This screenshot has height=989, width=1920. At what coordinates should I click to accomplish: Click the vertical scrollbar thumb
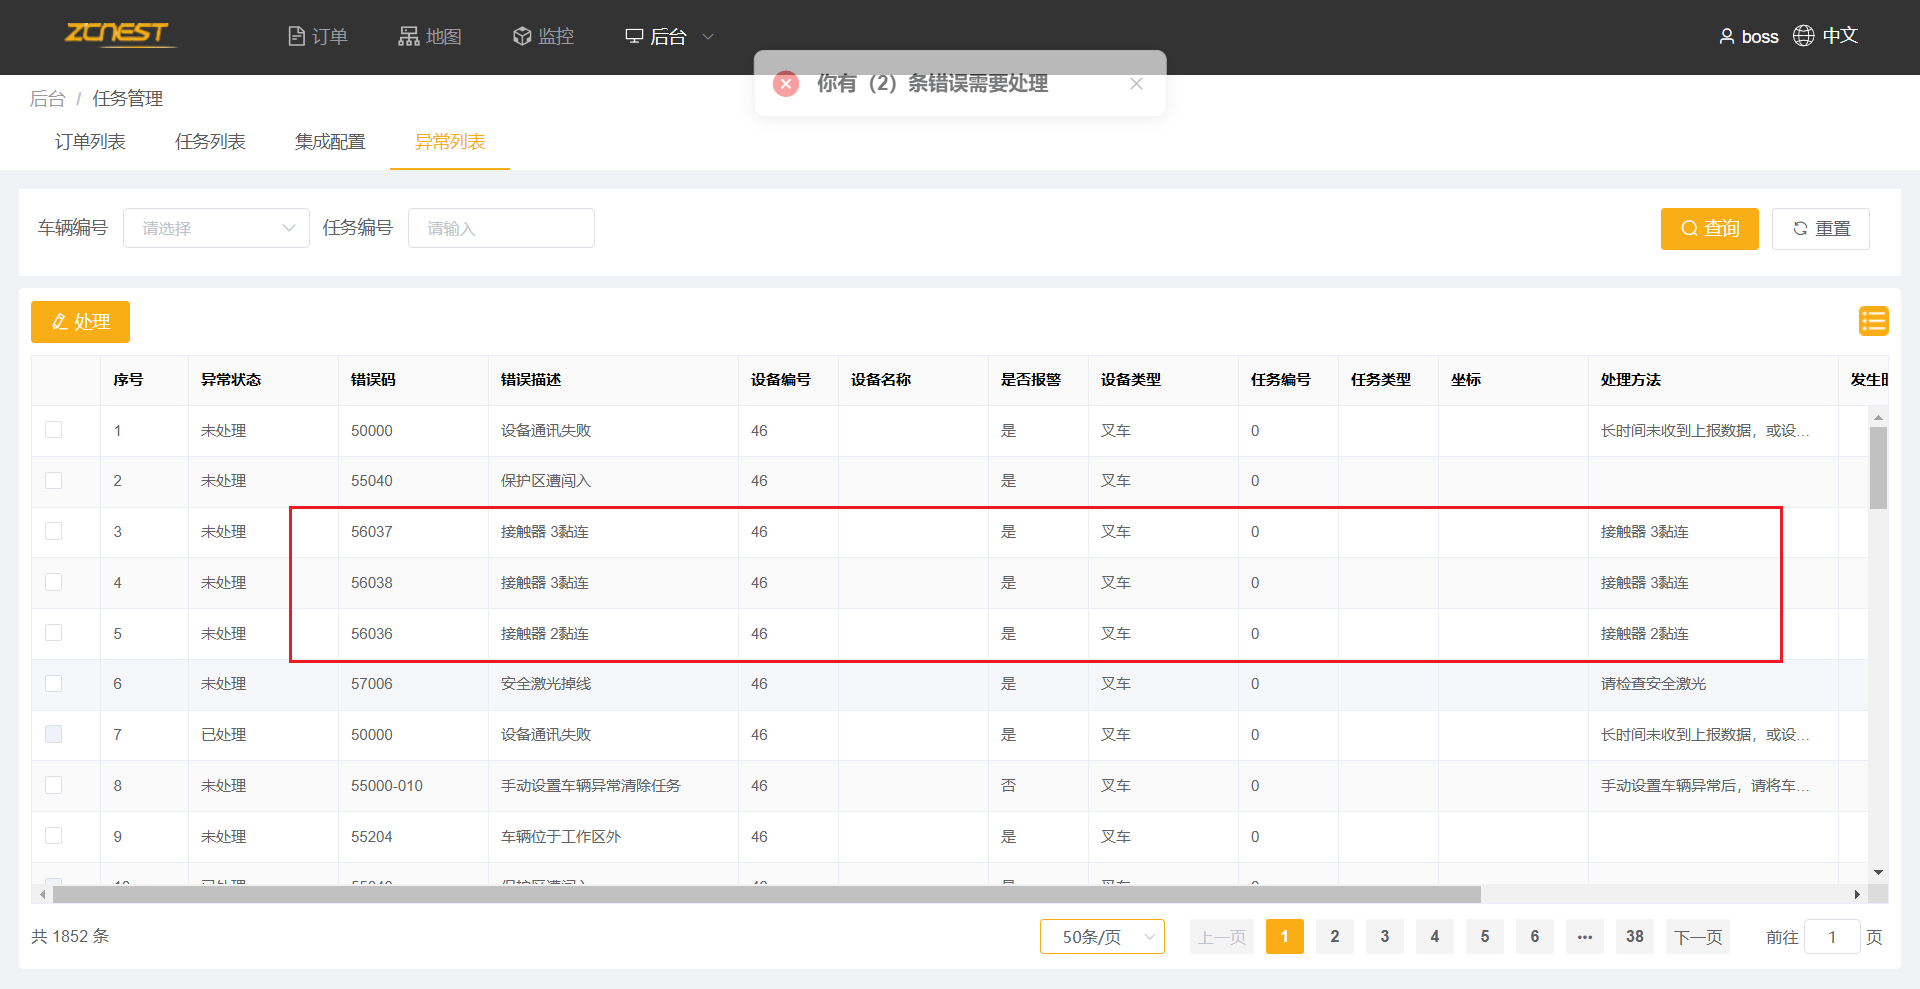tap(1879, 468)
